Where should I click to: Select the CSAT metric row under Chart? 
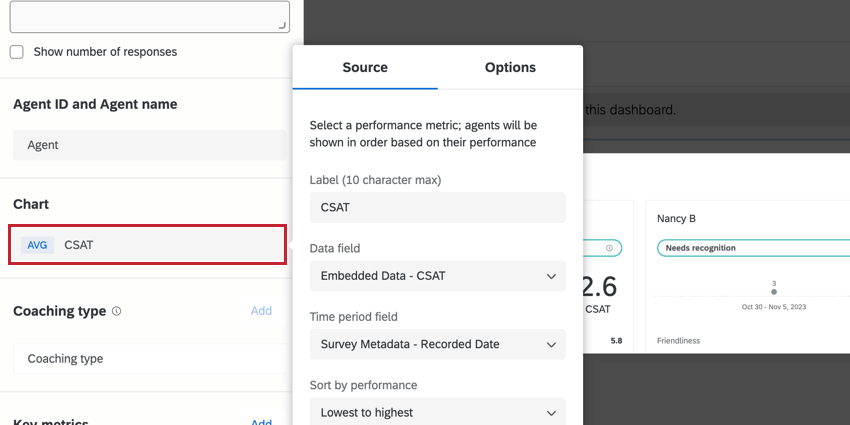(160, 245)
